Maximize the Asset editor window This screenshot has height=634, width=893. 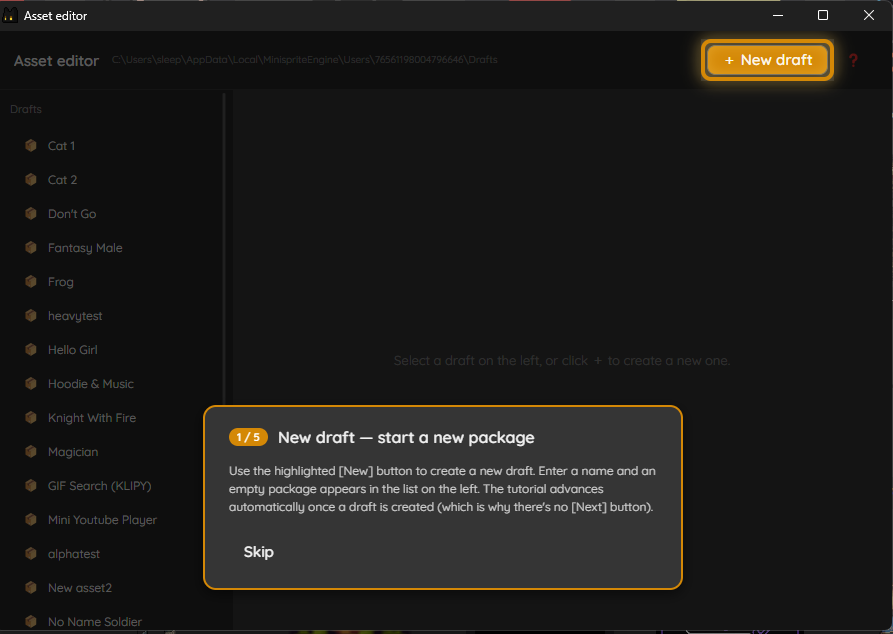822,15
